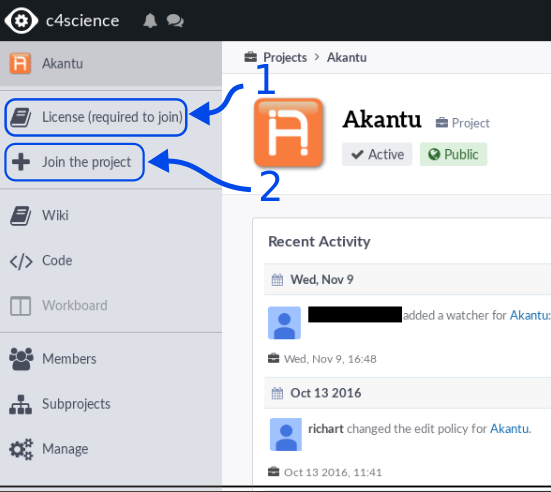Viewport: 551px width, 492px height.
Task: Click the calendar icon beside Wed, Nov 9
Action: click(x=277, y=280)
